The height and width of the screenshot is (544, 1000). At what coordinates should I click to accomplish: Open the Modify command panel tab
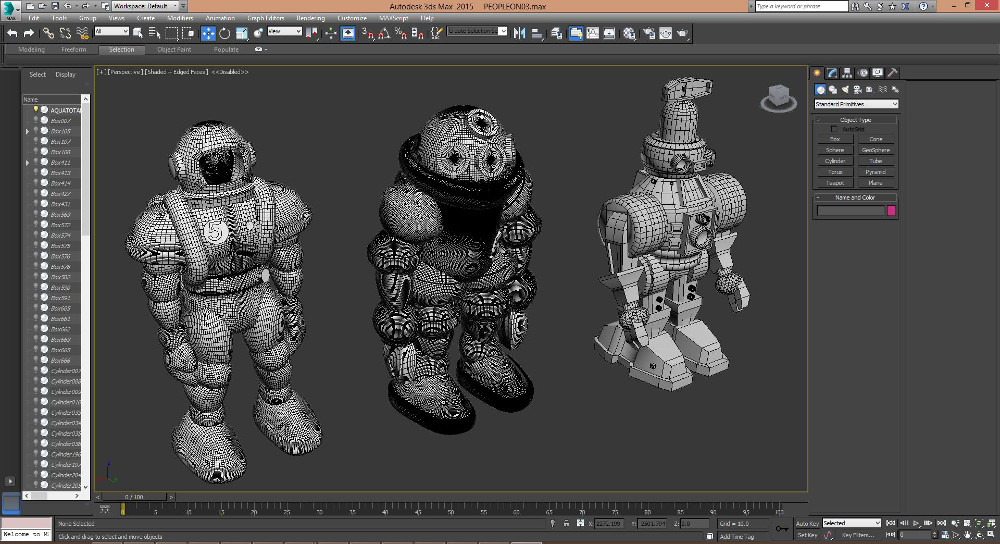832,73
